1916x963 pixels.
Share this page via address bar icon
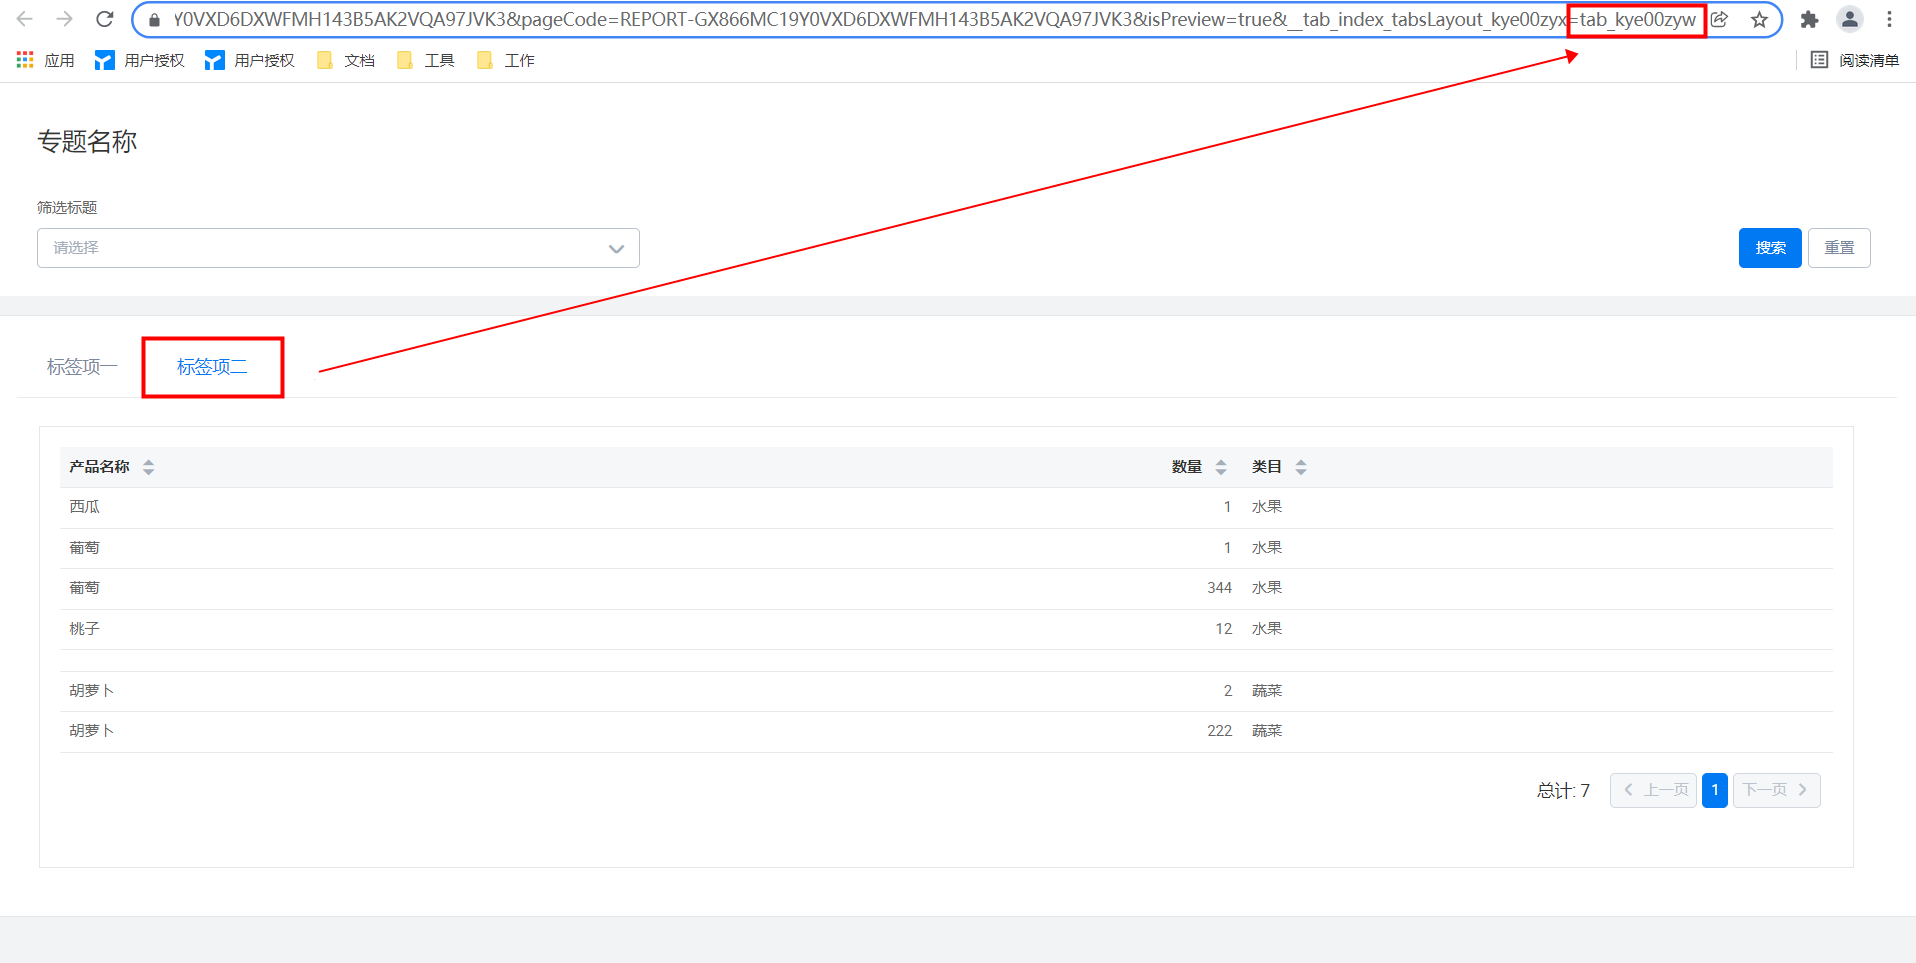click(1720, 19)
